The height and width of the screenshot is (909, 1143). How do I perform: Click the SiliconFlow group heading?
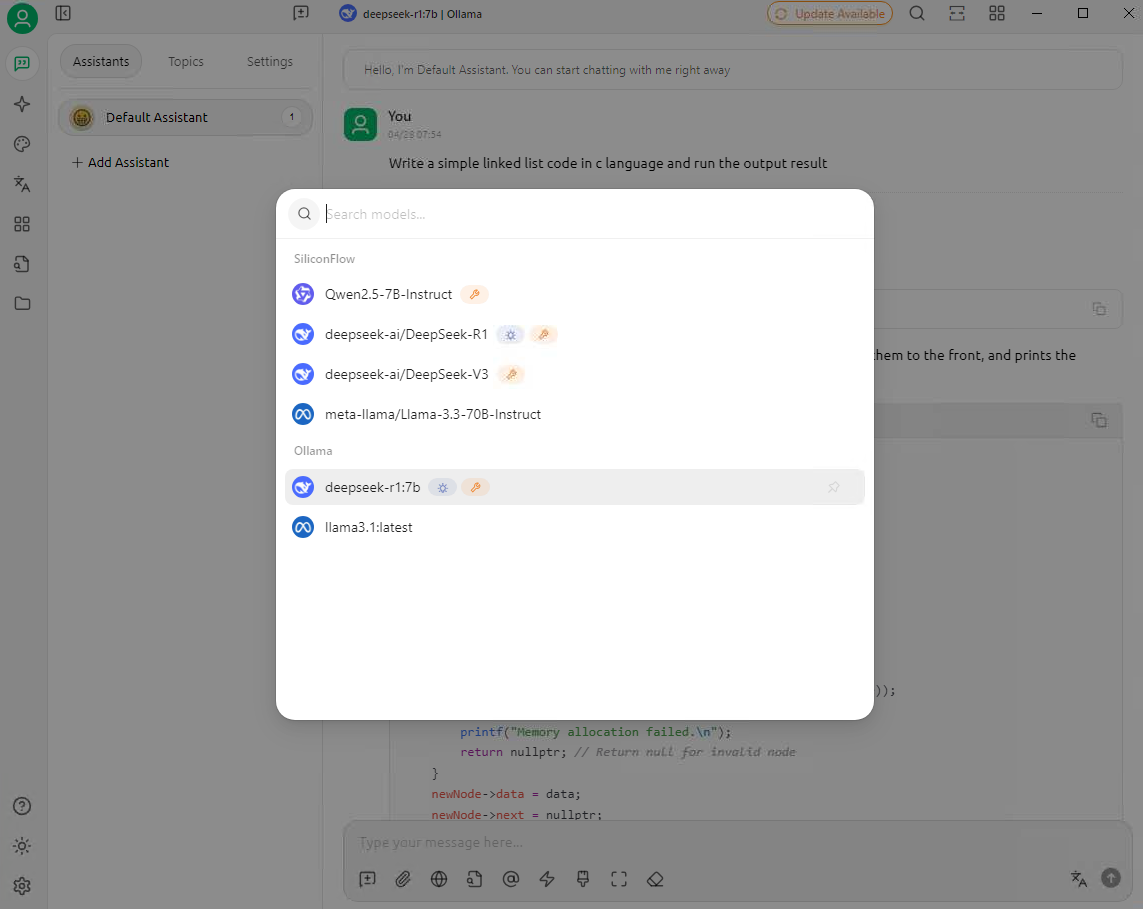point(324,259)
